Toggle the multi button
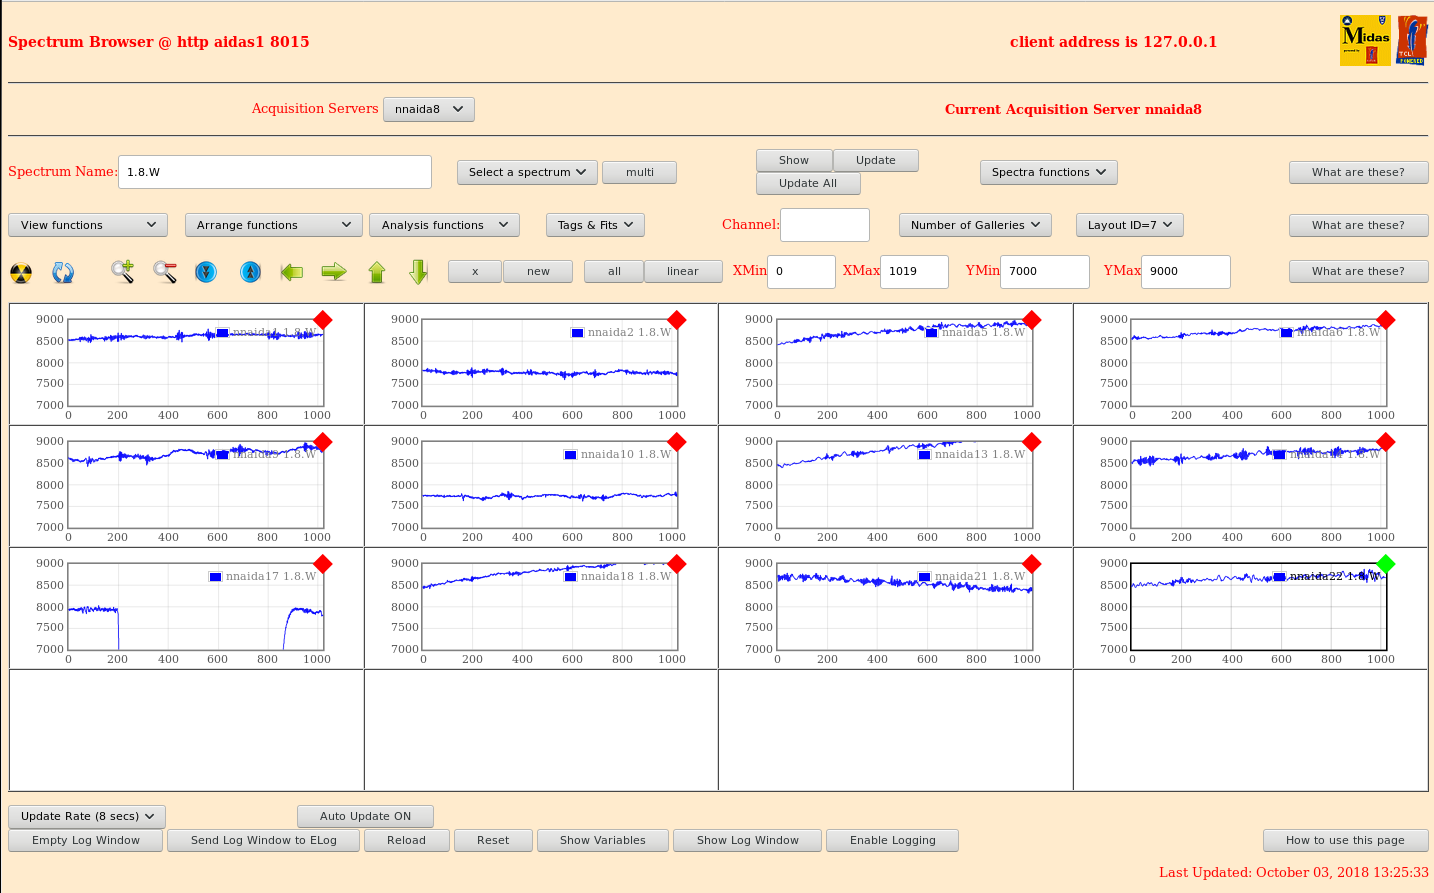The width and height of the screenshot is (1434, 893). [x=640, y=172]
